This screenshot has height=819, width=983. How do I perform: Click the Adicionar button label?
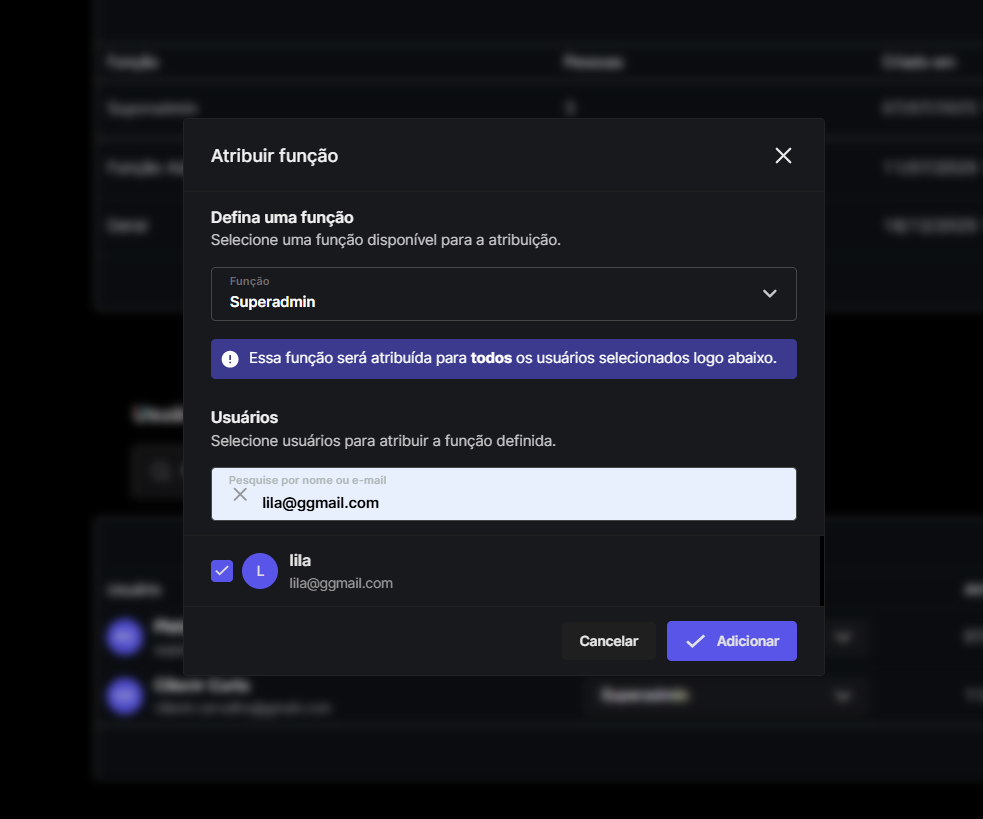tap(747, 641)
